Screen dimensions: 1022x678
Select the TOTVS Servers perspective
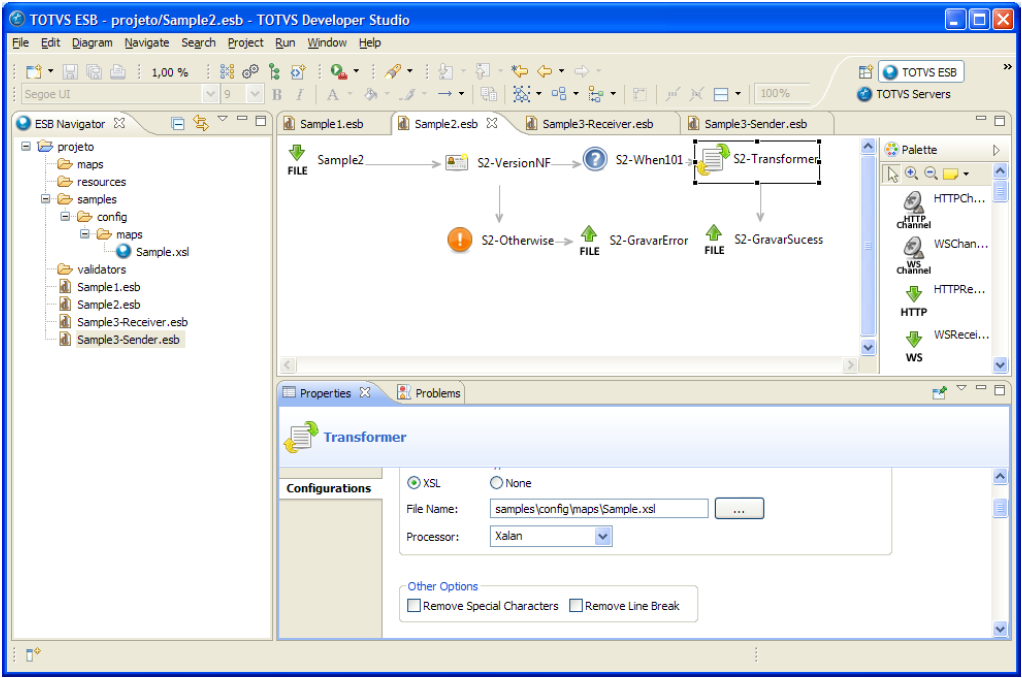[x=904, y=94]
